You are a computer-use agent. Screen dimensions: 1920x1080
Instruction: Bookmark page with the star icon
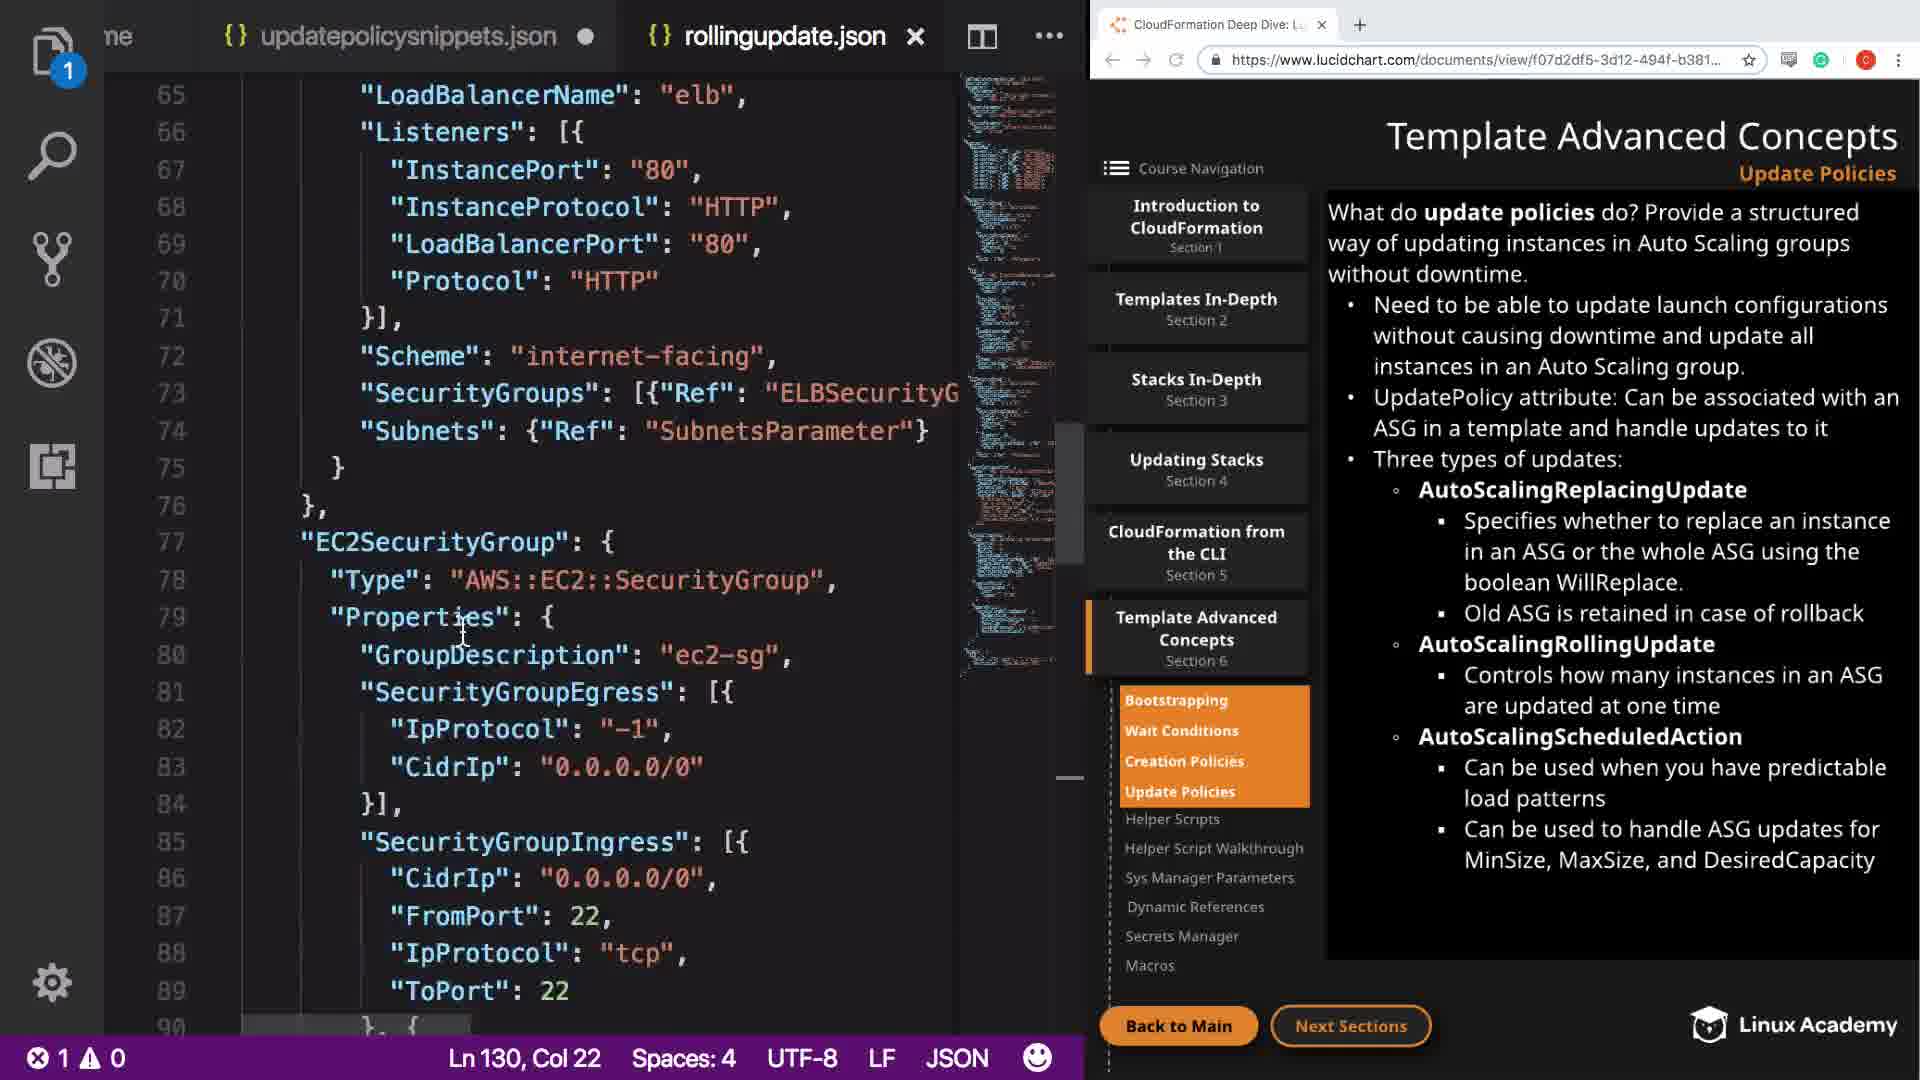point(1749,60)
